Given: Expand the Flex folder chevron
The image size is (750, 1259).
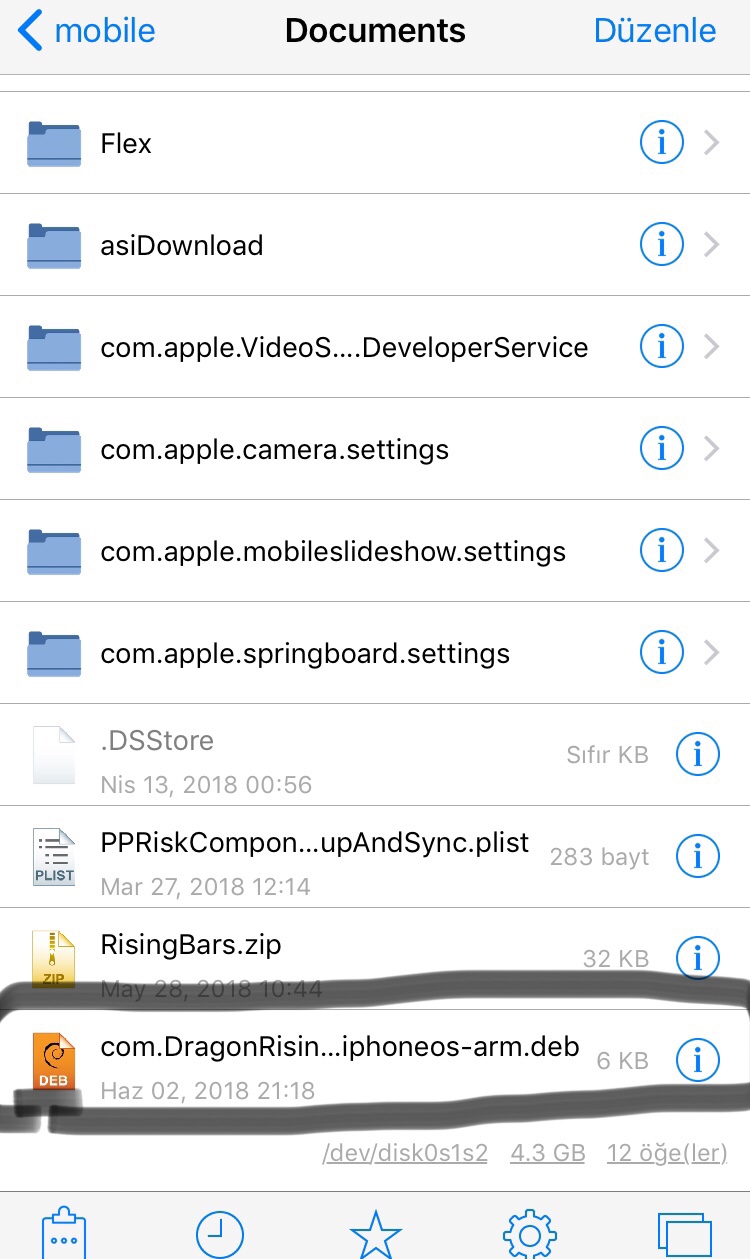Looking at the screenshot, I should (x=712, y=144).
